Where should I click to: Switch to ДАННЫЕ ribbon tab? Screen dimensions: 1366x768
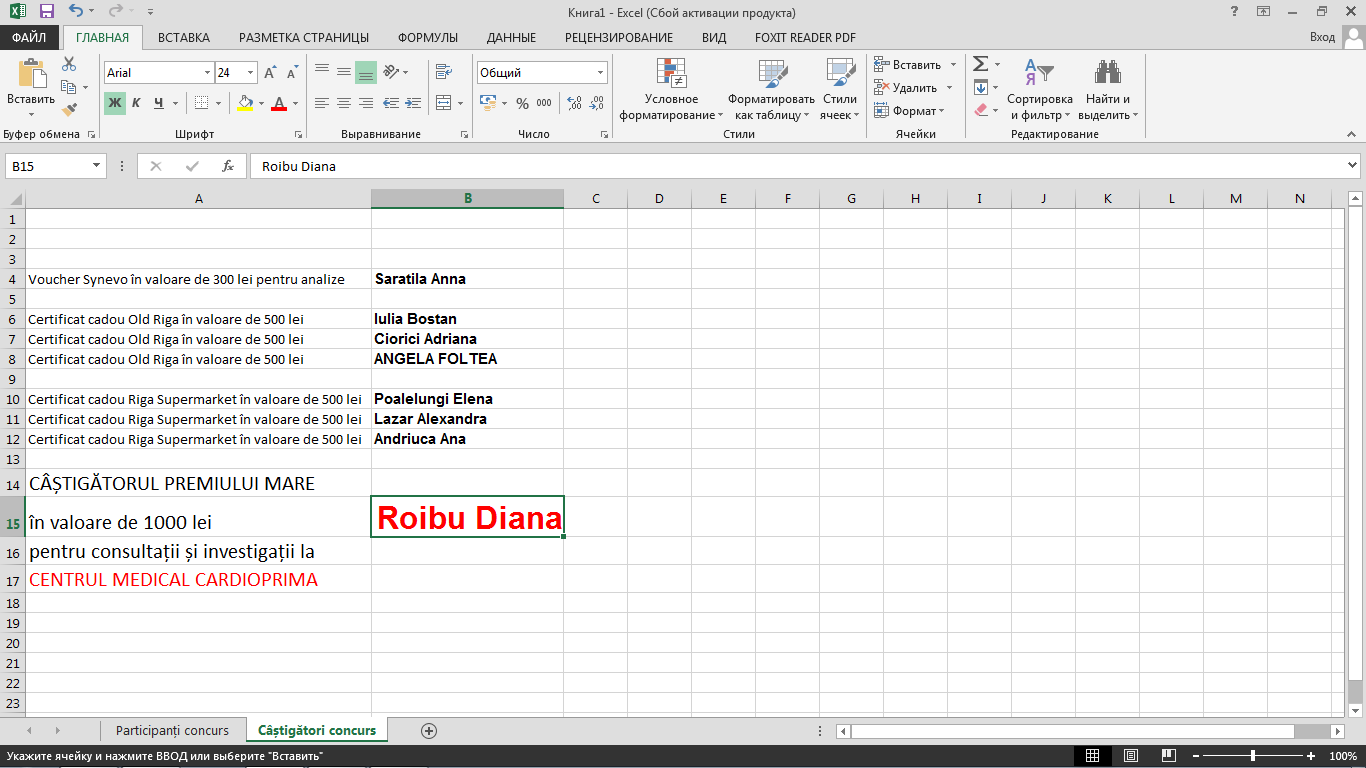[511, 38]
